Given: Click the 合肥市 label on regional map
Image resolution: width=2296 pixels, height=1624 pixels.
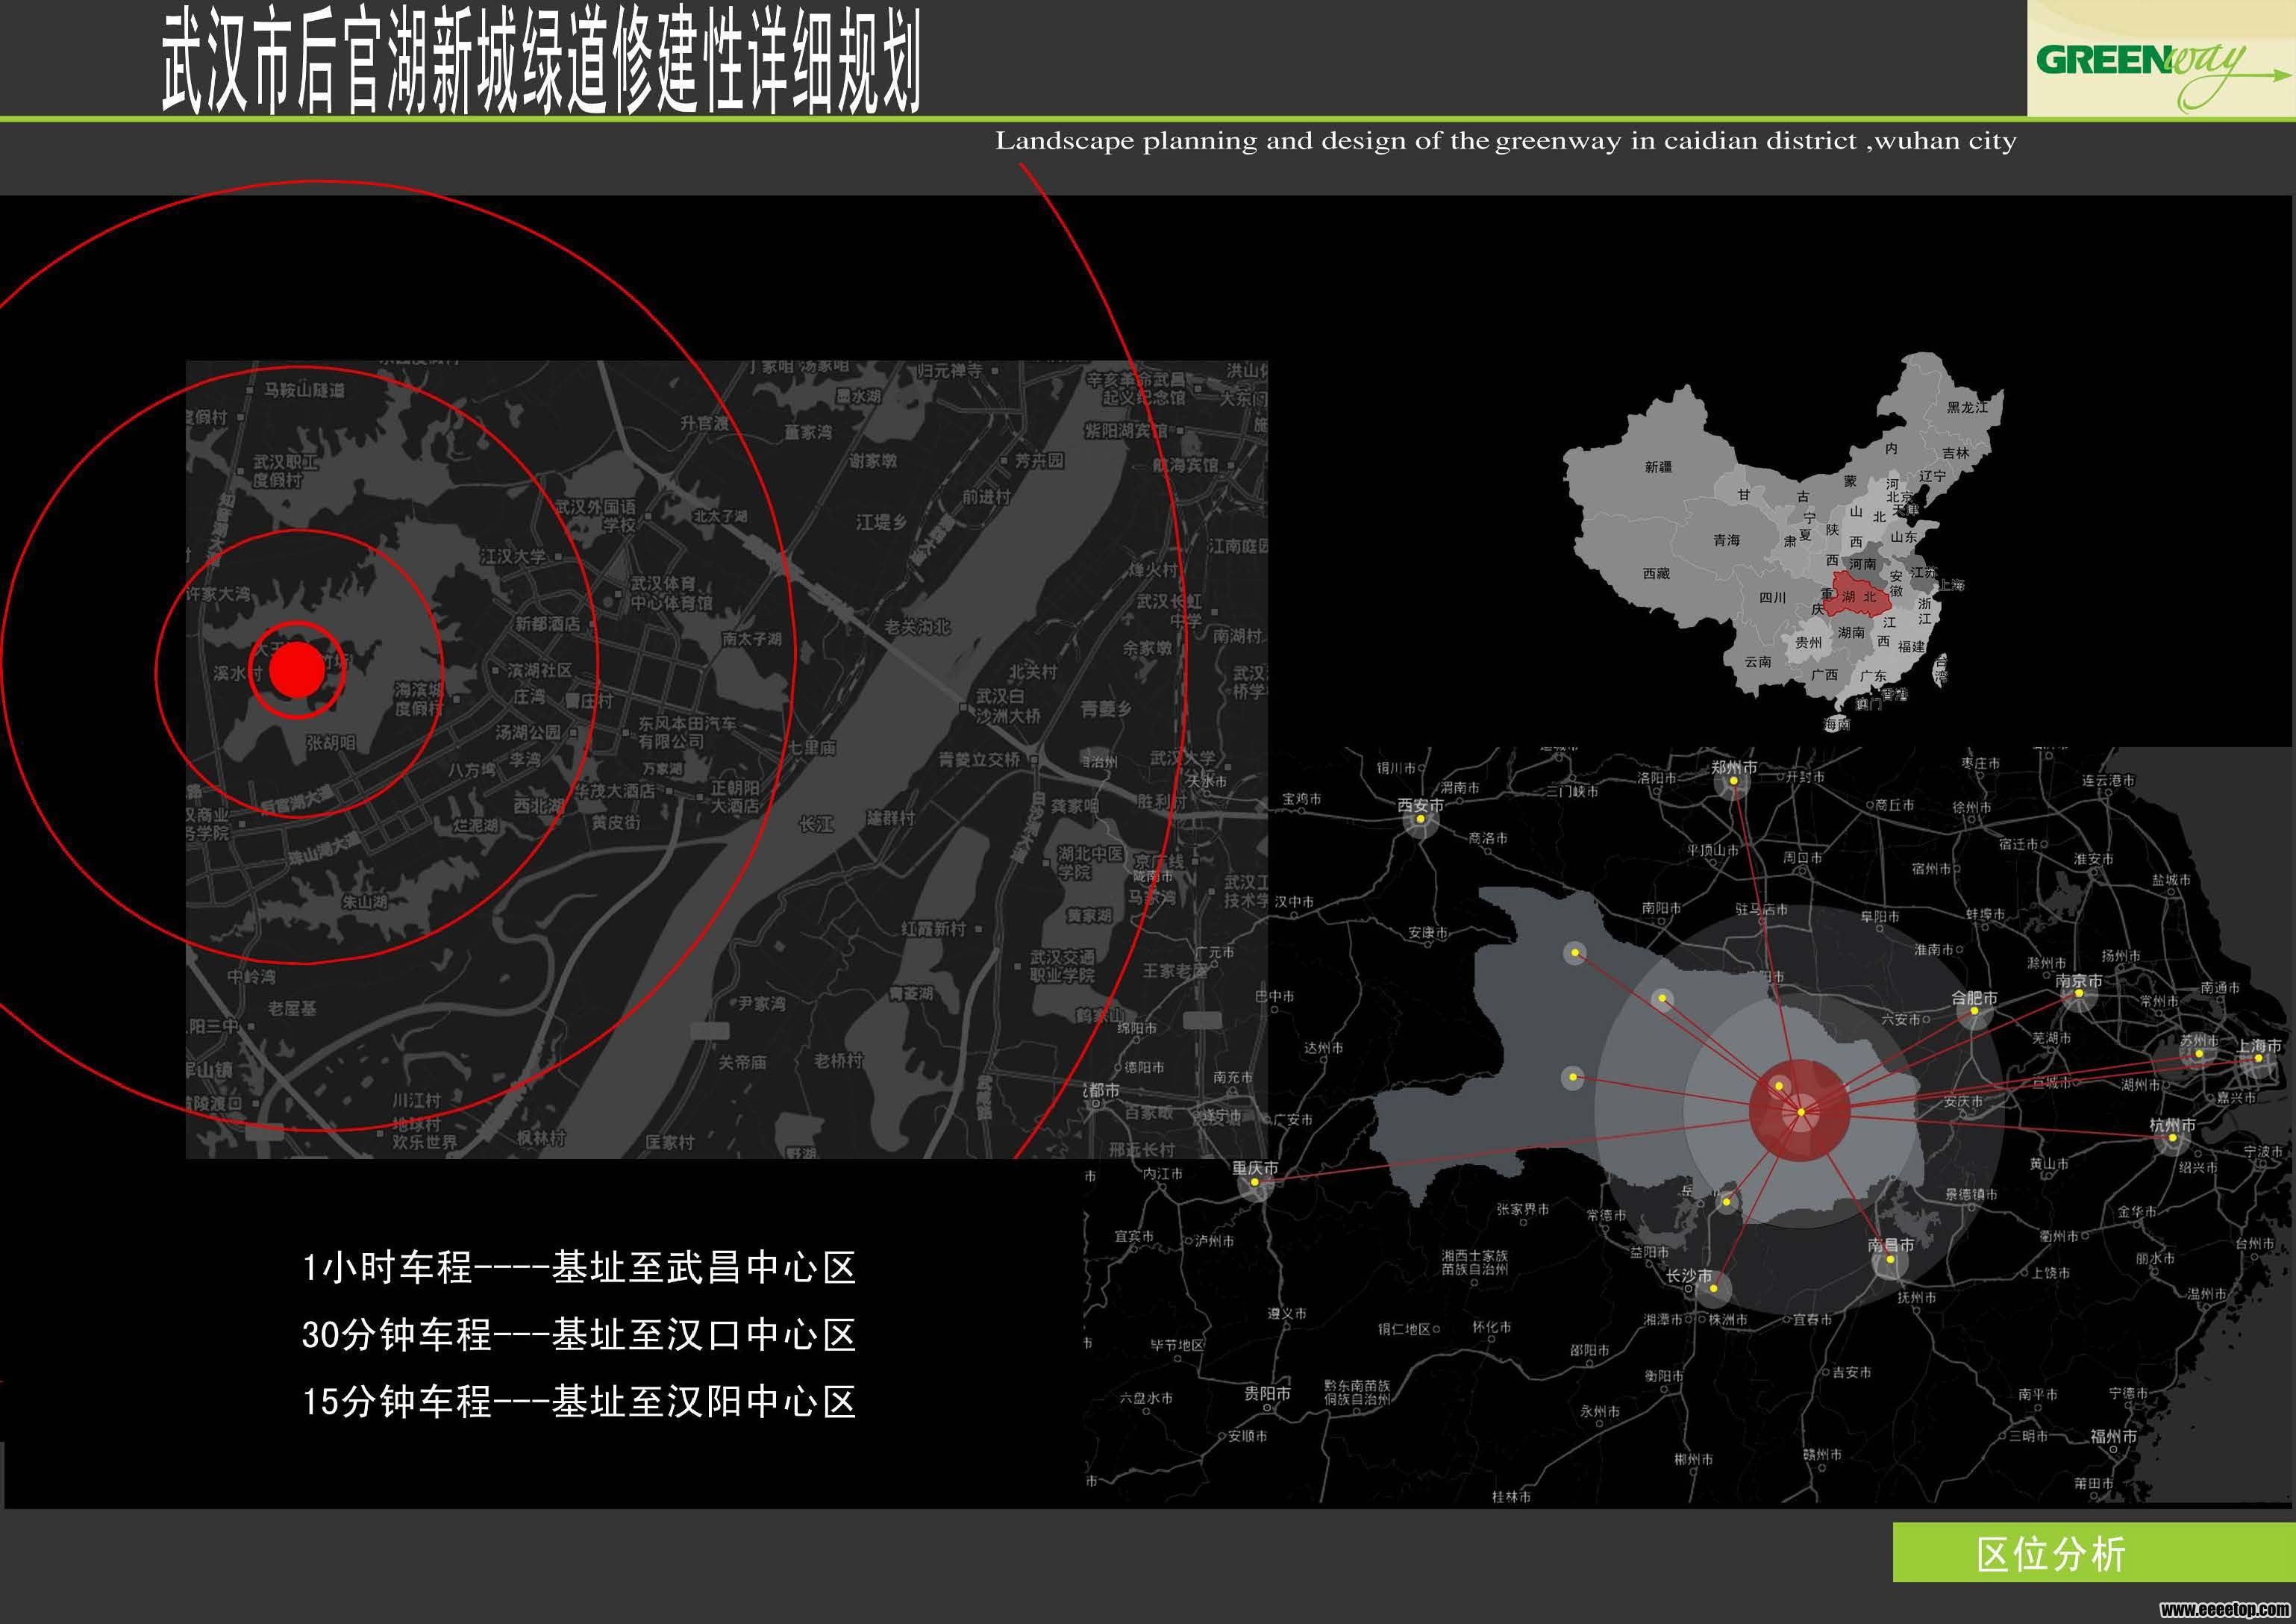Looking at the screenshot, I should 1974,997.
